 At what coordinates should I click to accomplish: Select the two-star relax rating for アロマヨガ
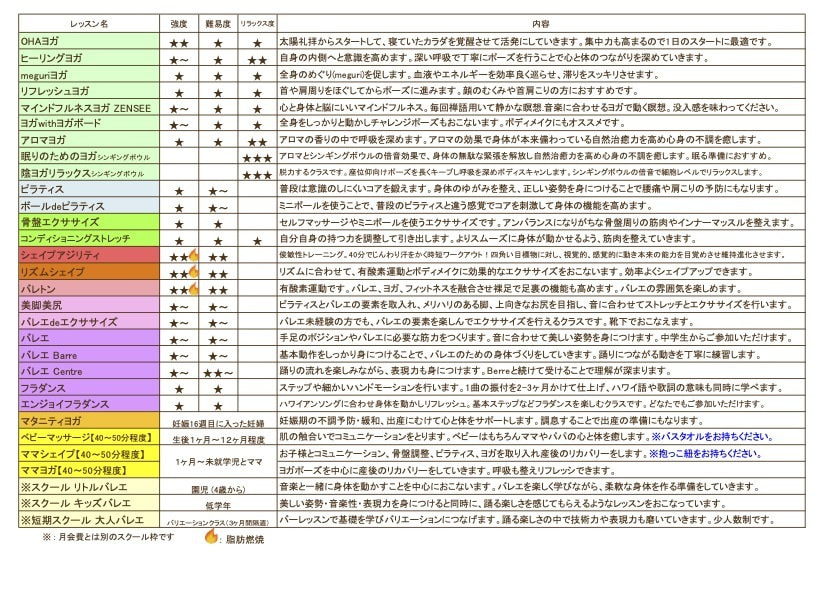pos(257,142)
